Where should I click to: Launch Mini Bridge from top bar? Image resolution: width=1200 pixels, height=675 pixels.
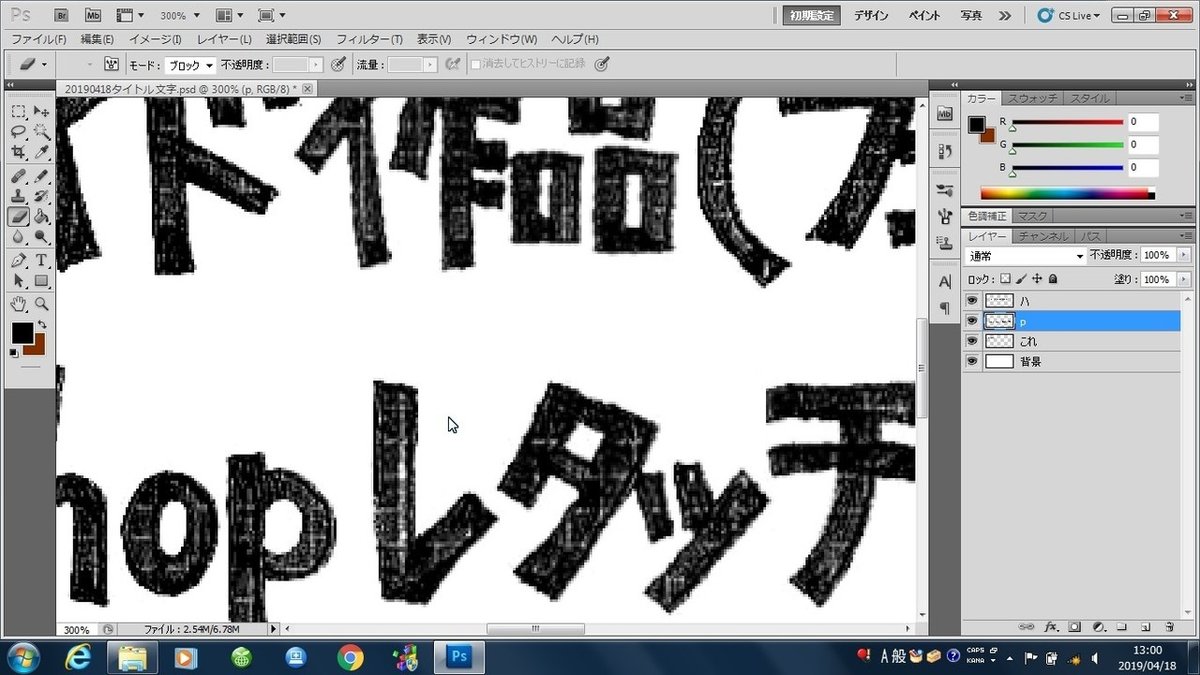coord(92,15)
